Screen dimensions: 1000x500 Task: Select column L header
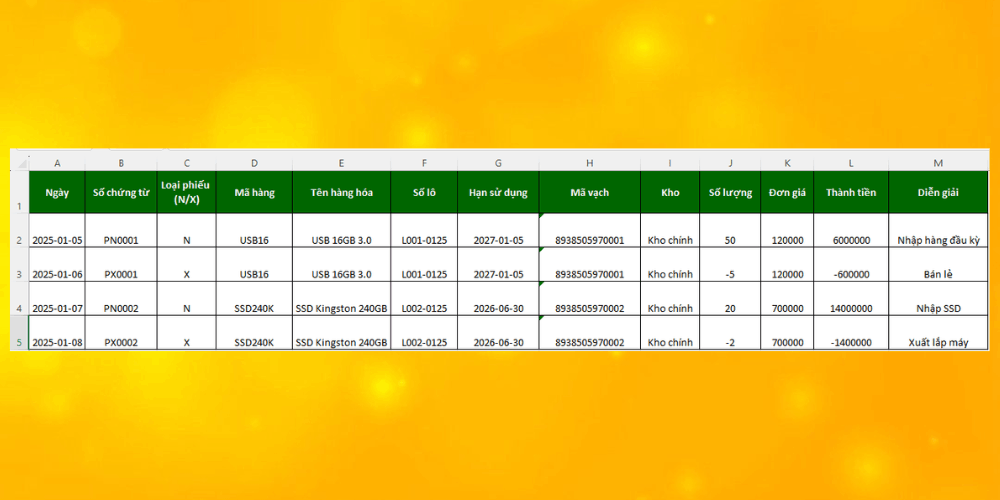[851, 164]
